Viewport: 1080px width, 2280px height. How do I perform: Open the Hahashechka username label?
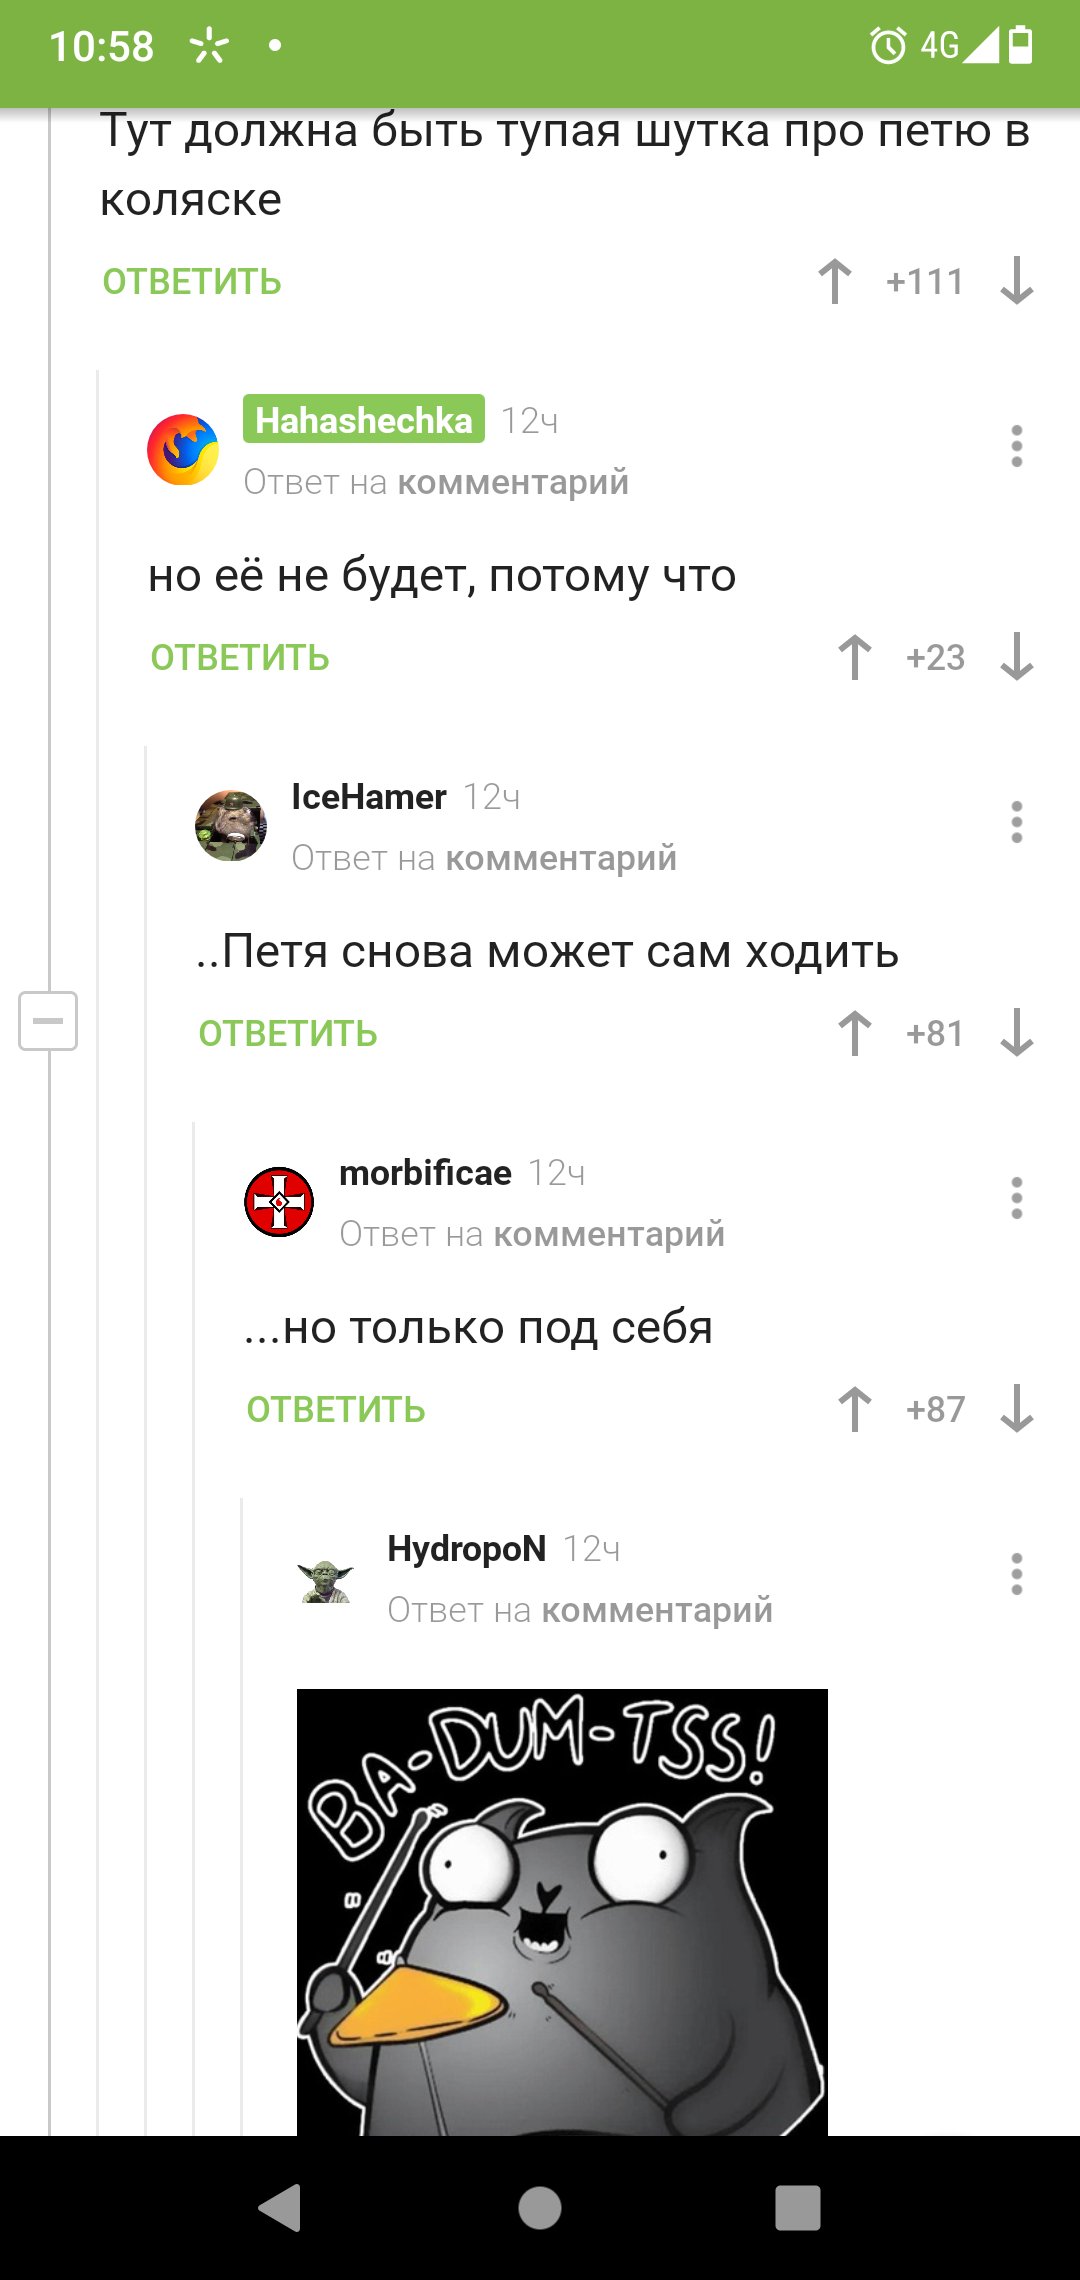(x=364, y=420)
